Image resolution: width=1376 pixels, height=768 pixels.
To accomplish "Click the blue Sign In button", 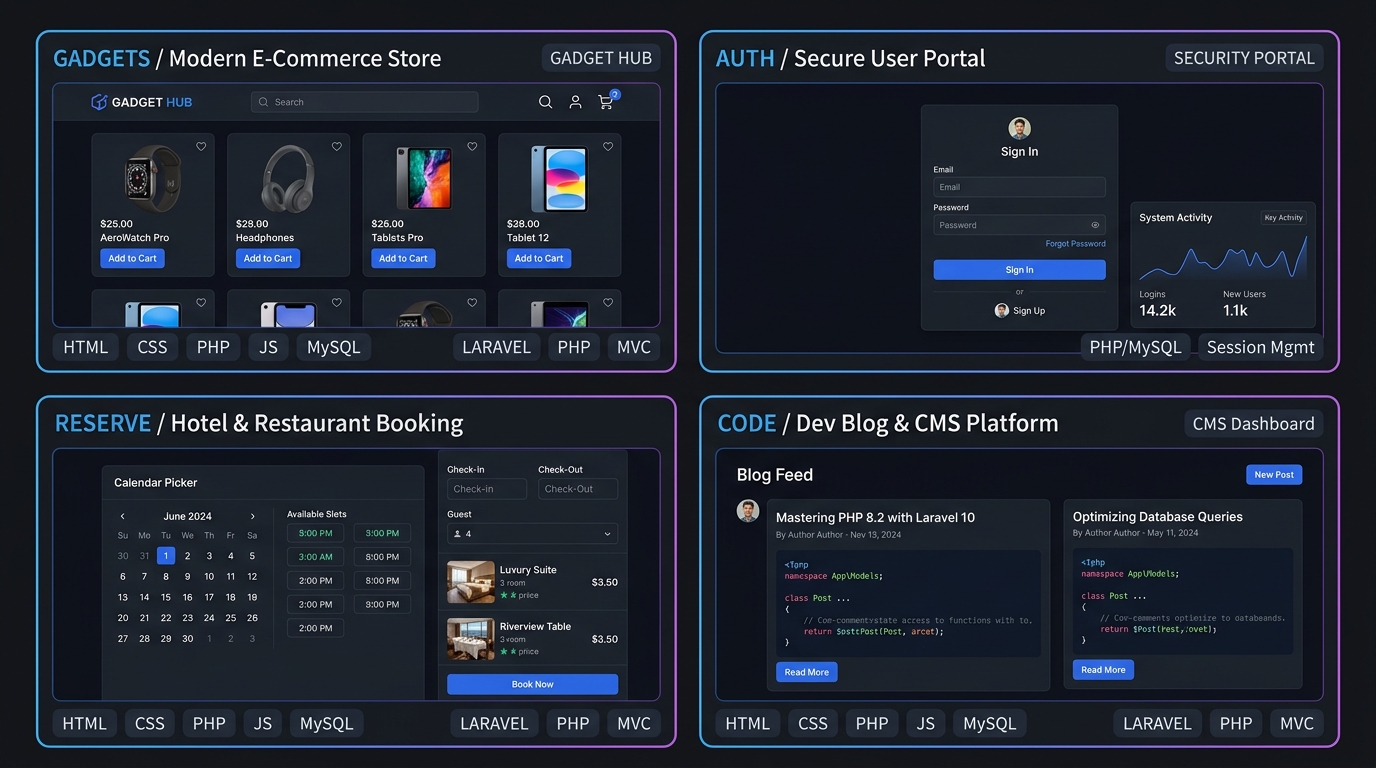I will tap(1019, 270).
